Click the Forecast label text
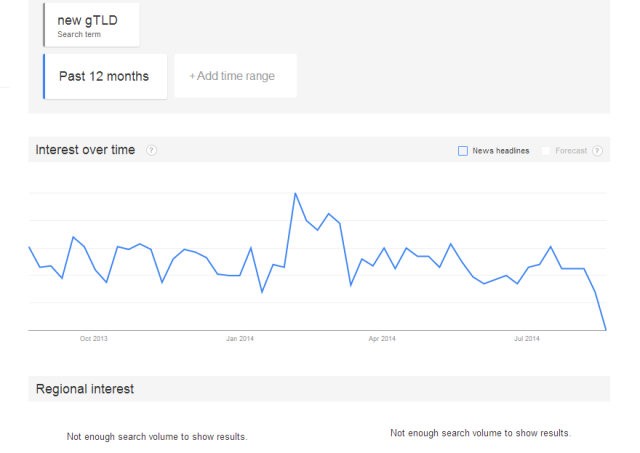 click(571, 151)
